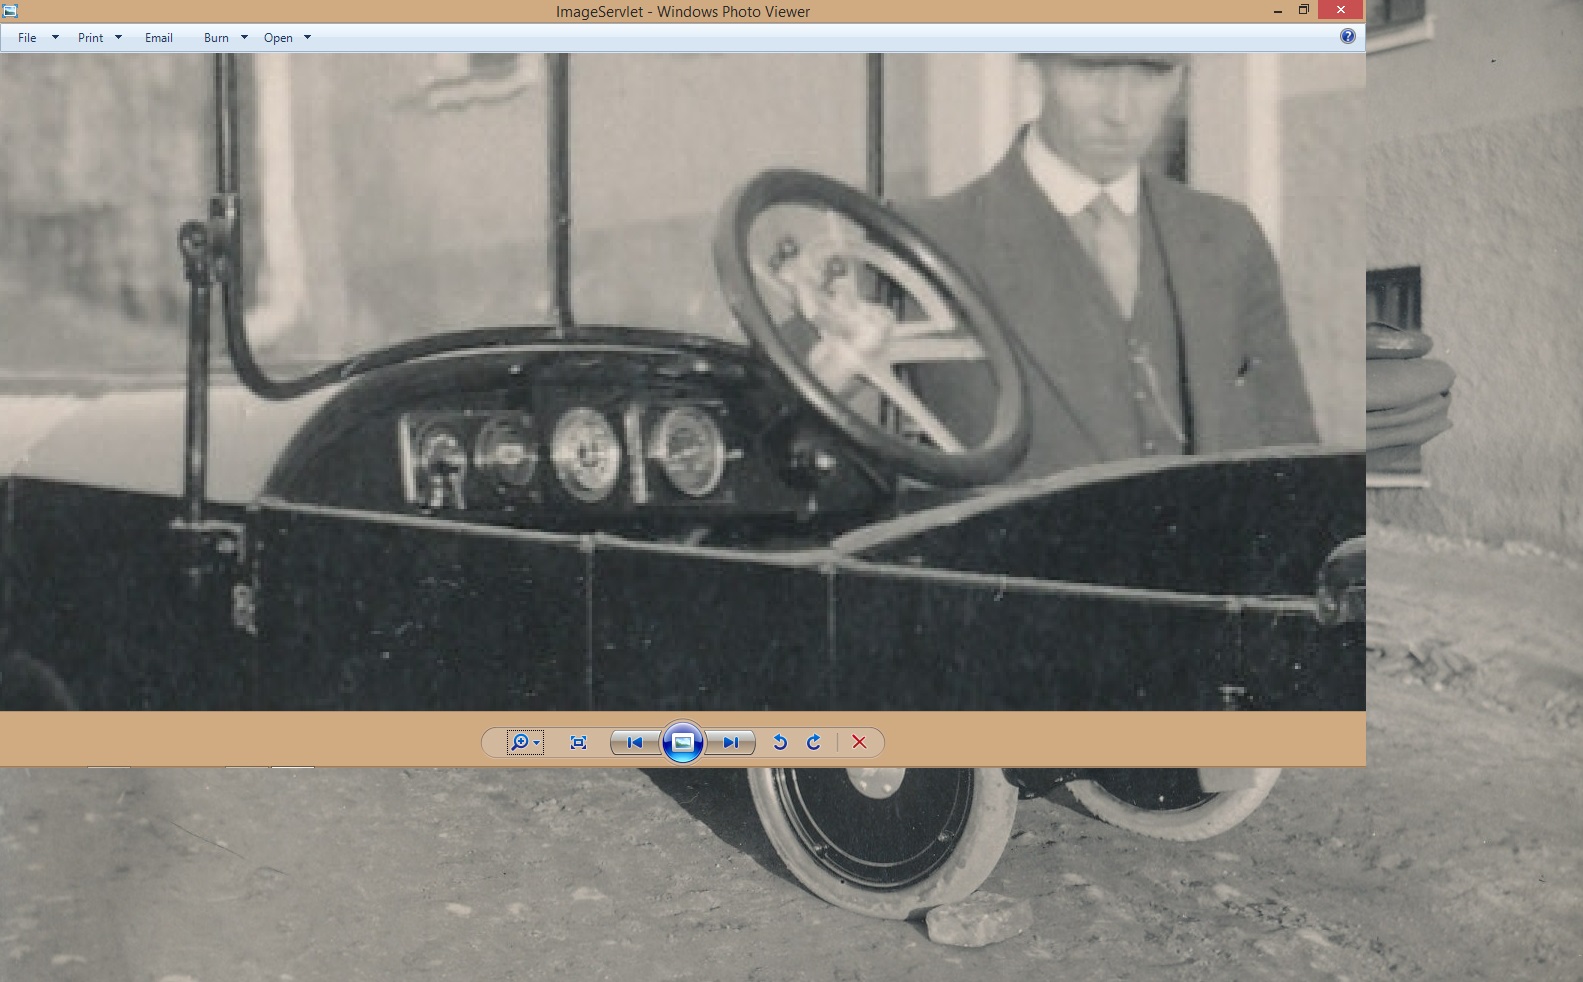Go to the previous photo

pos(634,742)
